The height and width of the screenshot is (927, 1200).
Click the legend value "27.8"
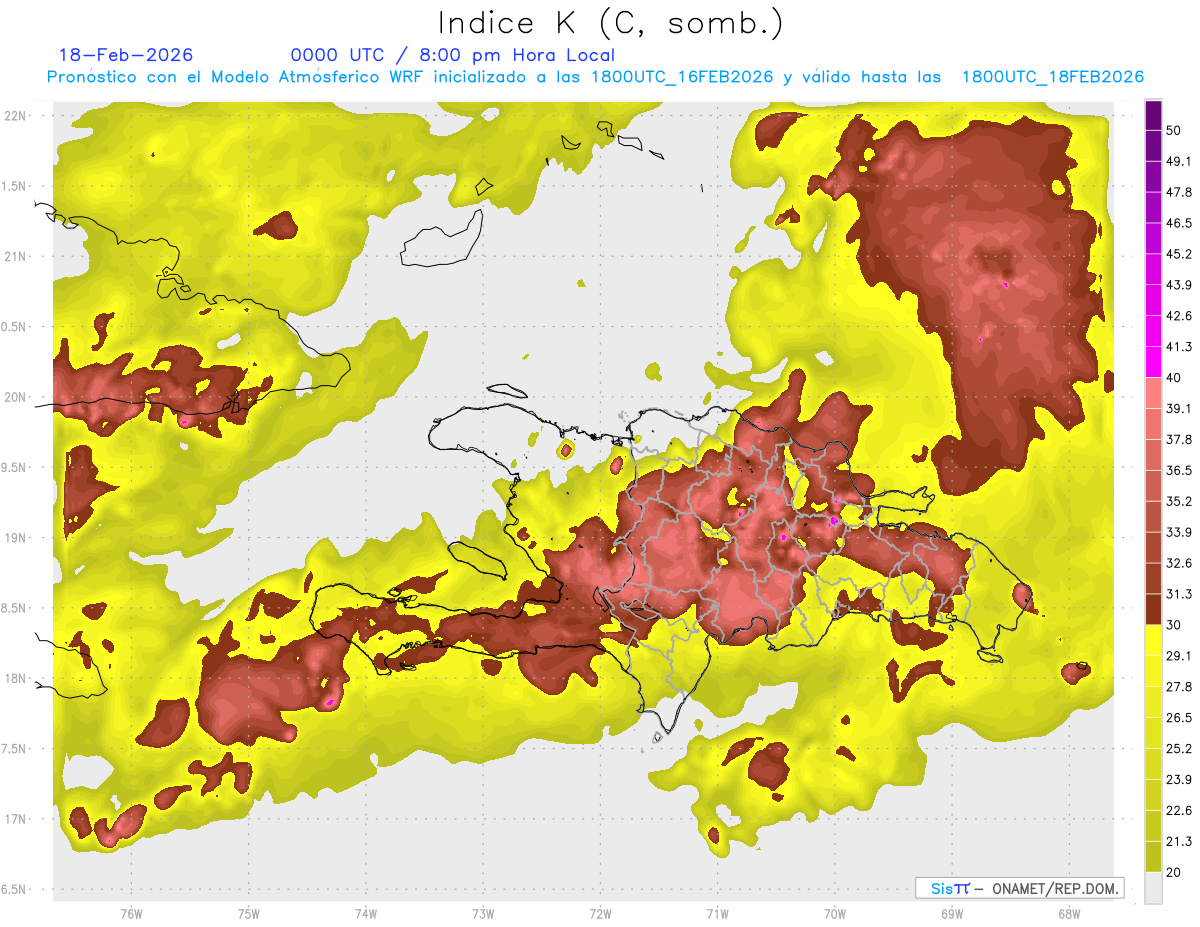[x=1179, y=687]
